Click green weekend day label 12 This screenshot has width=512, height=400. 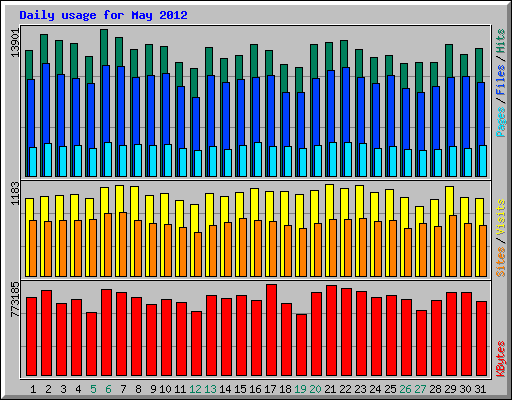coord(195,389)
